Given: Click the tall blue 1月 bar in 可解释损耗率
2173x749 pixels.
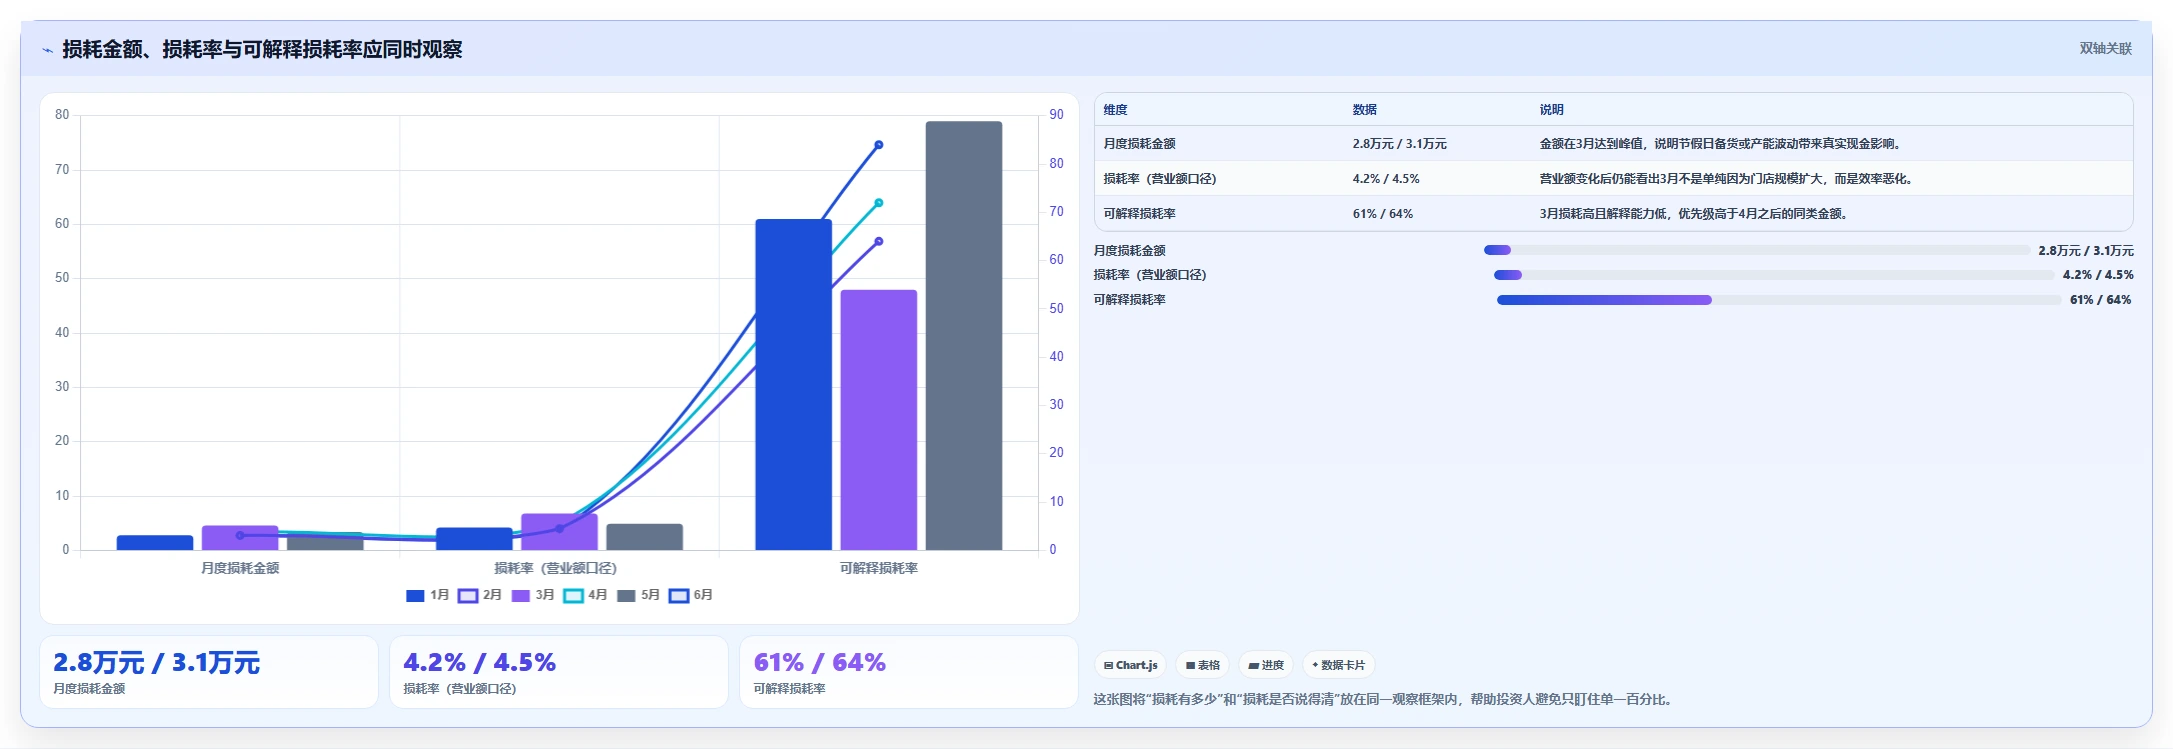Looking at the screenshot, I should (793, 385).
